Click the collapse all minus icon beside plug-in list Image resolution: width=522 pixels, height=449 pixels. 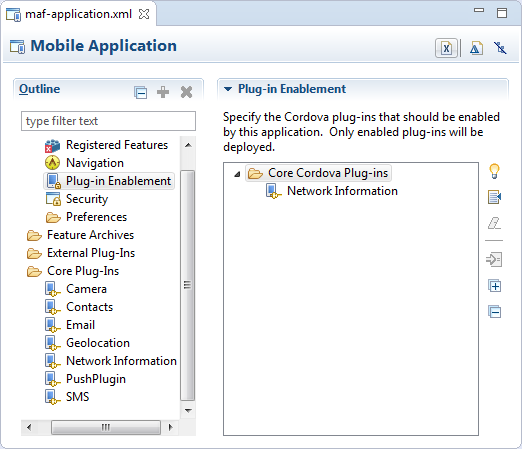coord(494,312)
